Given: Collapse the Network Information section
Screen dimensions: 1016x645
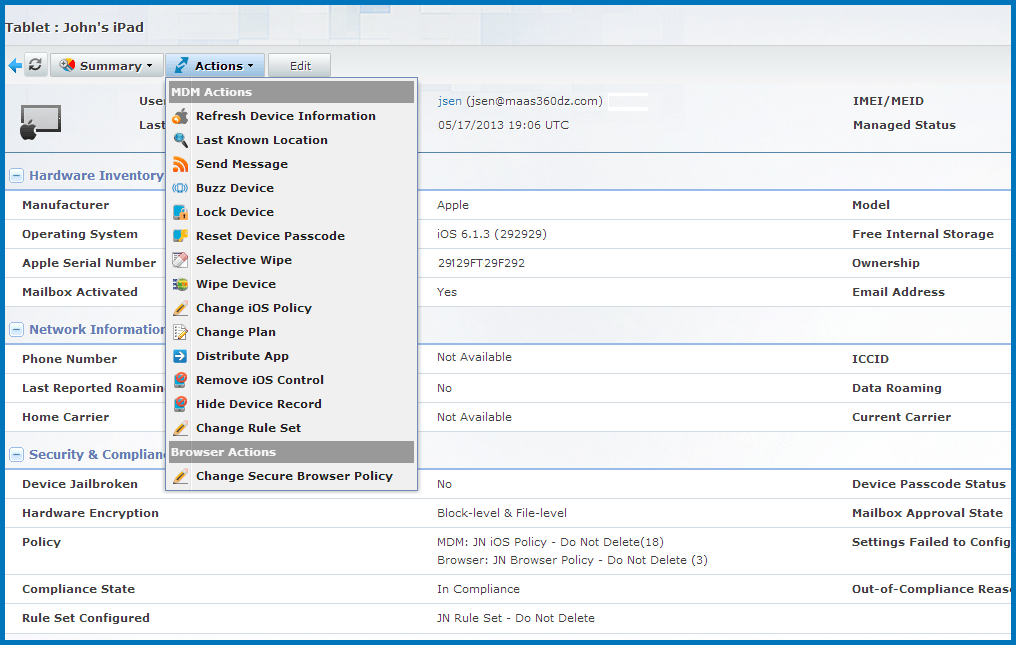Looking at the screenshot, I should click(17, 330).
